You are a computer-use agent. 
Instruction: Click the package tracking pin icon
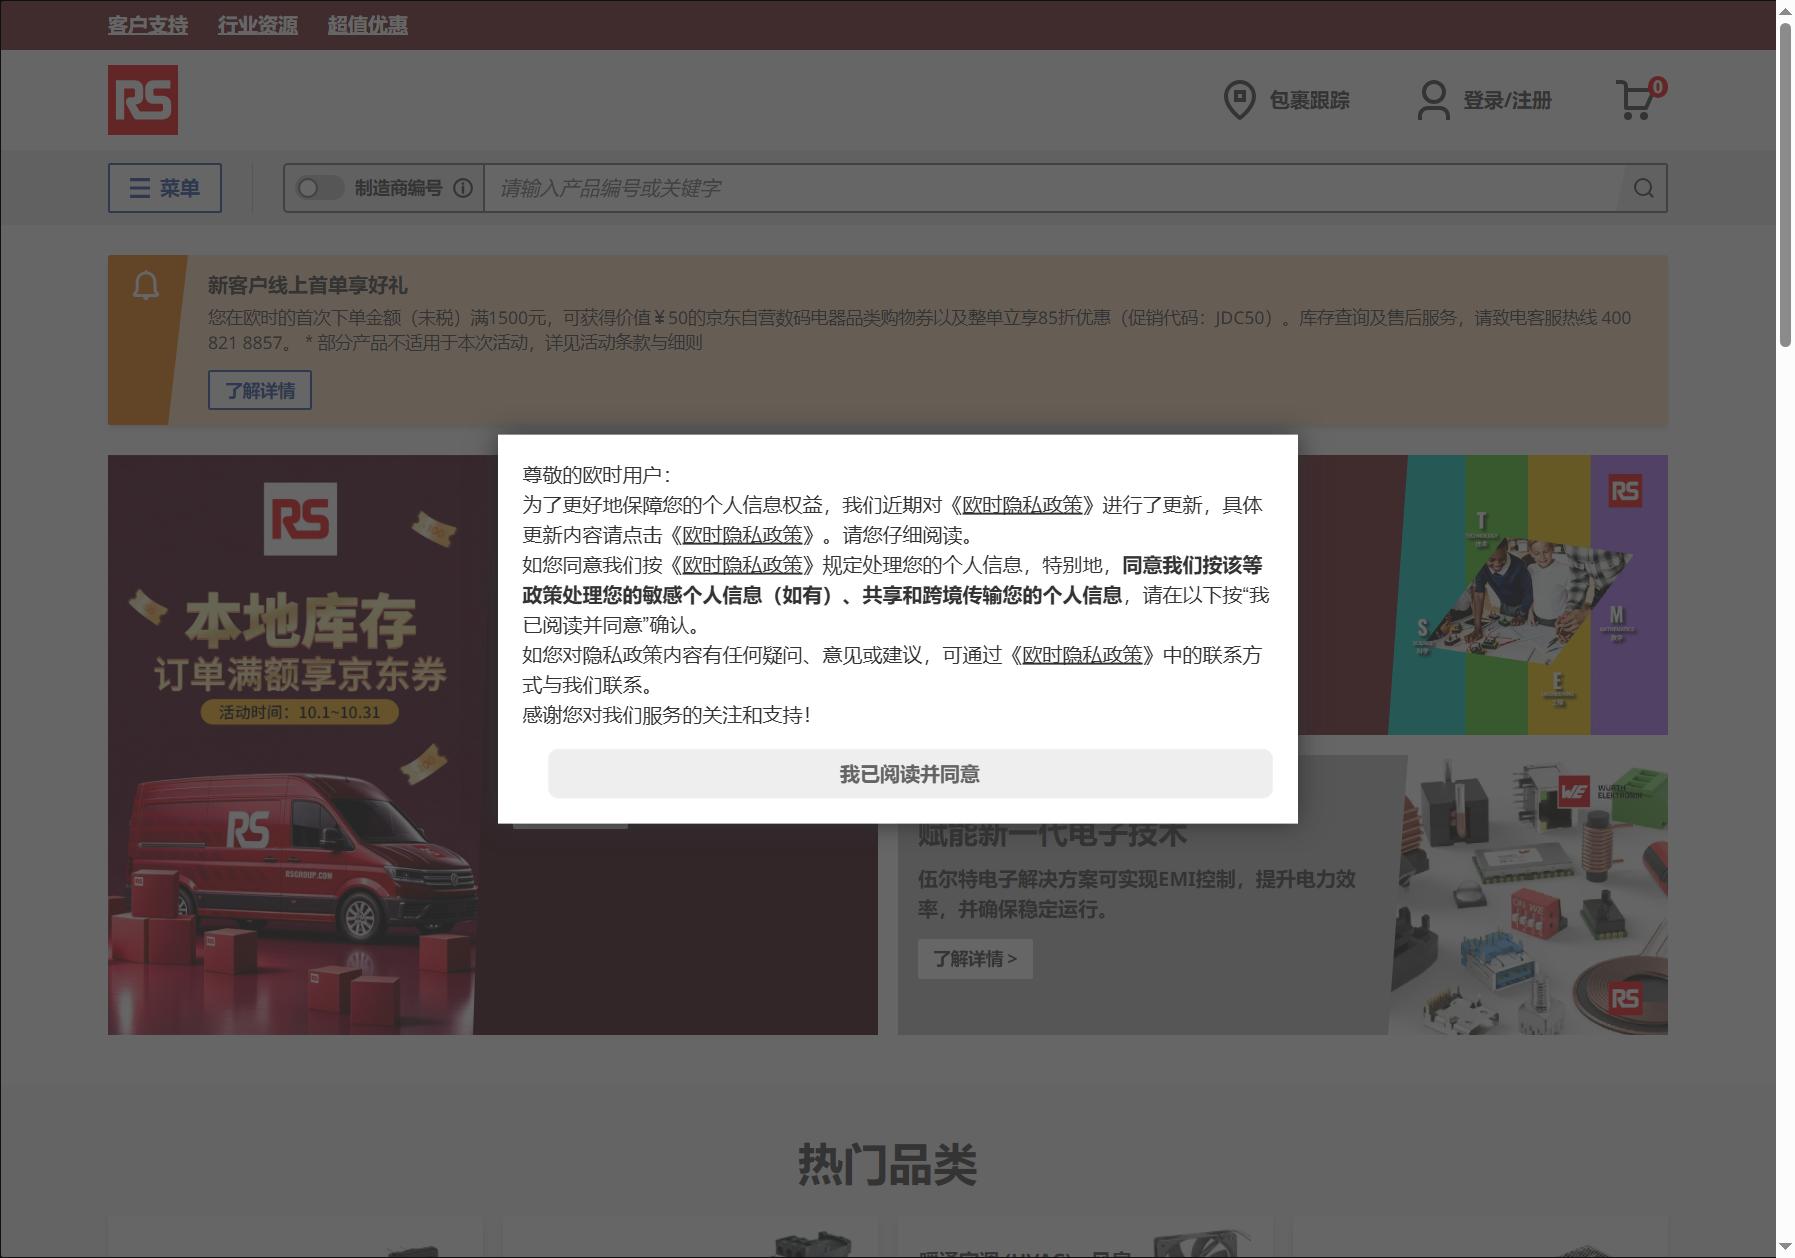1239,100
